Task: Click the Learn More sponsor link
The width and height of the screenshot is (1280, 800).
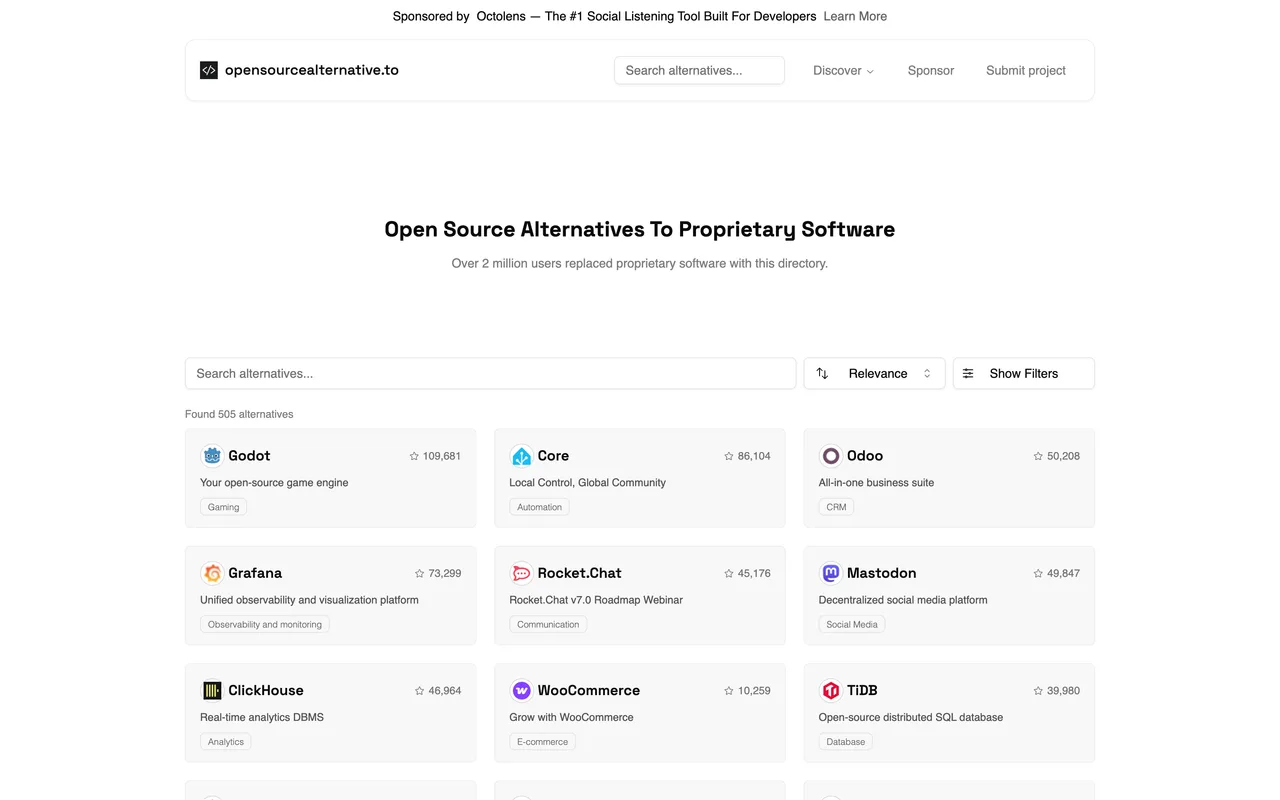Action: [x=855, y=16]
